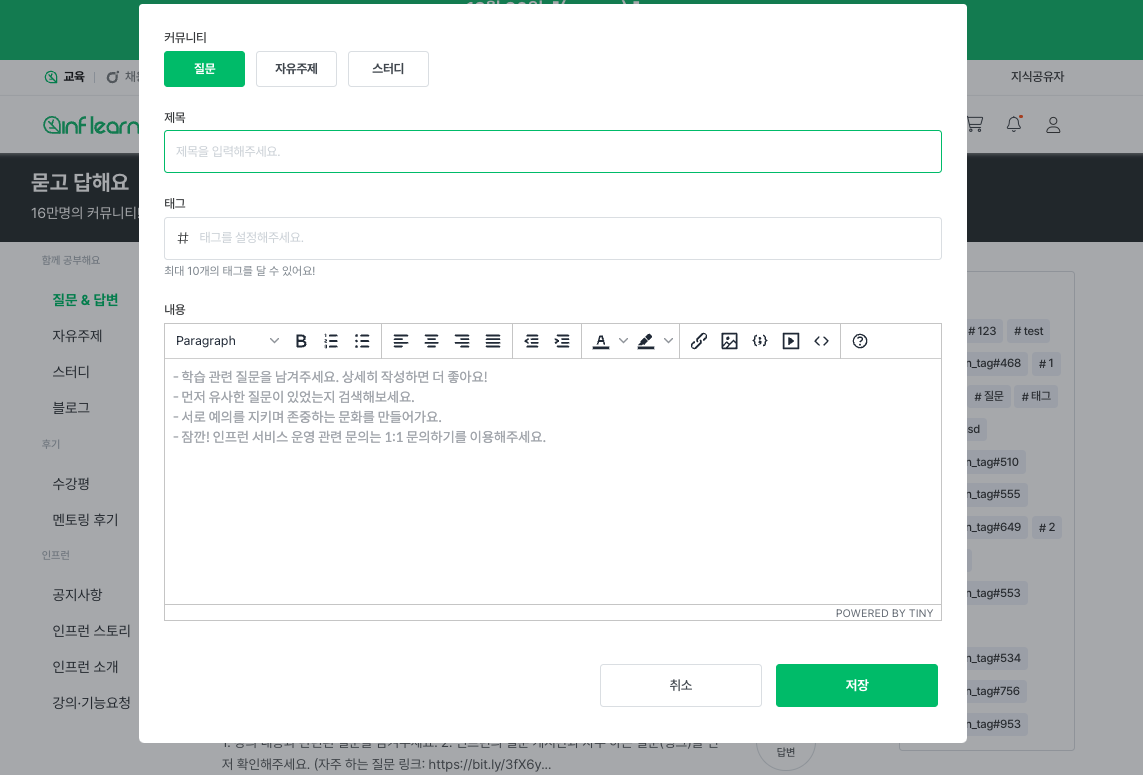Justify the text

[x=493, y=341]
